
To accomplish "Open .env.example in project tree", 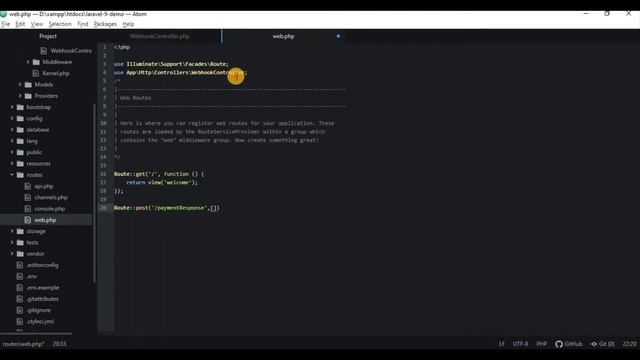I will tap(42, 288).
